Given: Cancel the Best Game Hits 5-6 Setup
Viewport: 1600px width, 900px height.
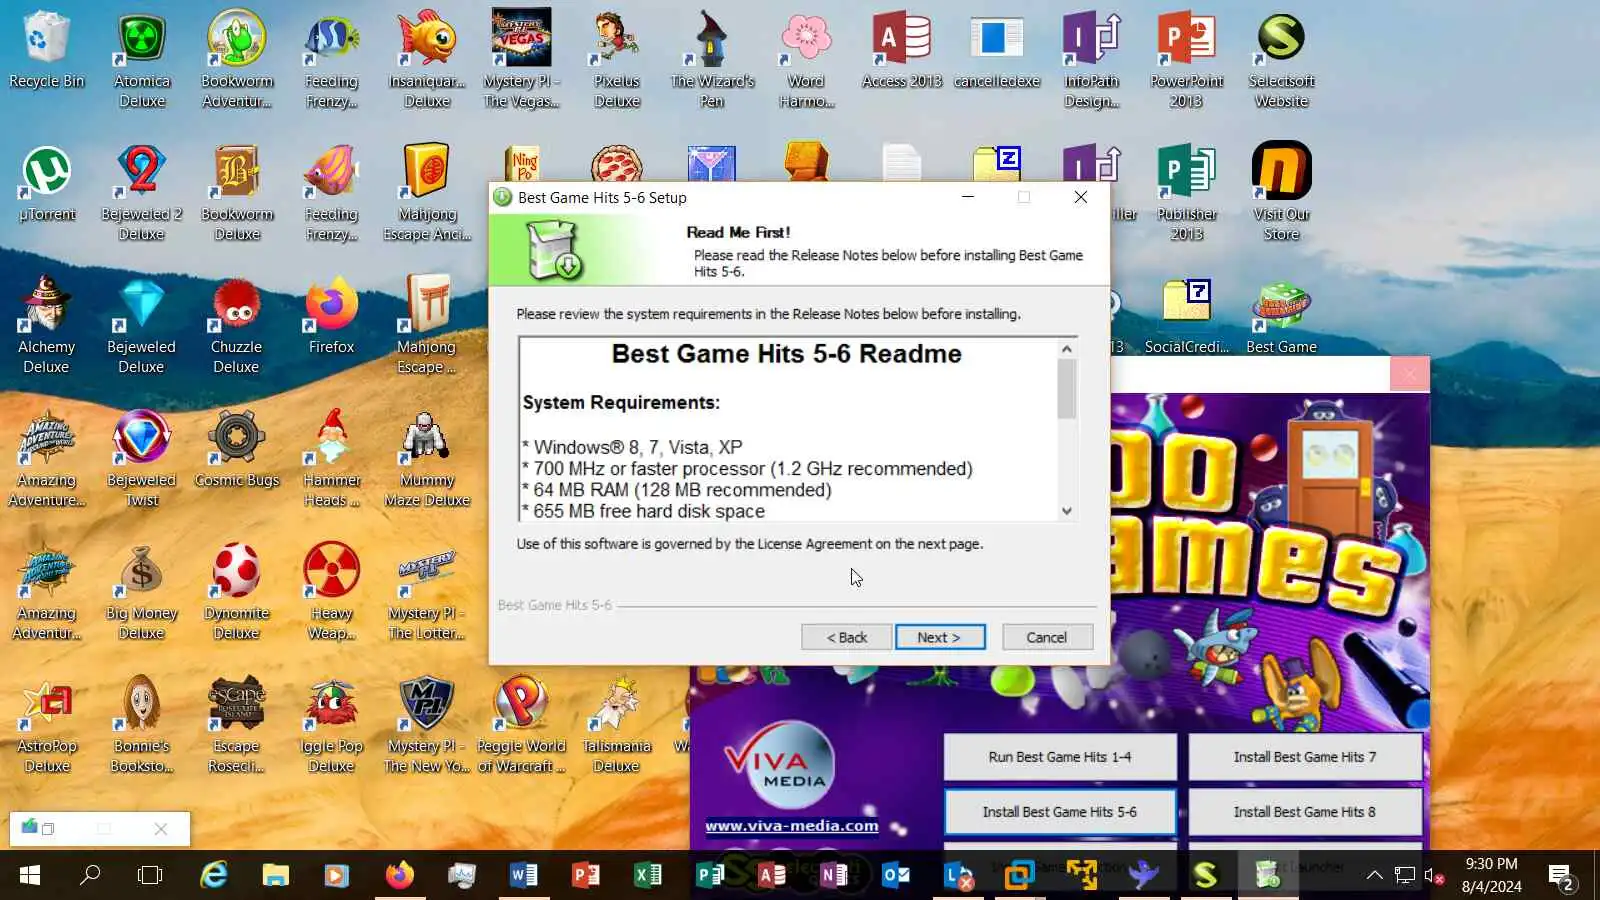Looking at the screenshot, I should pos(1046,637).
